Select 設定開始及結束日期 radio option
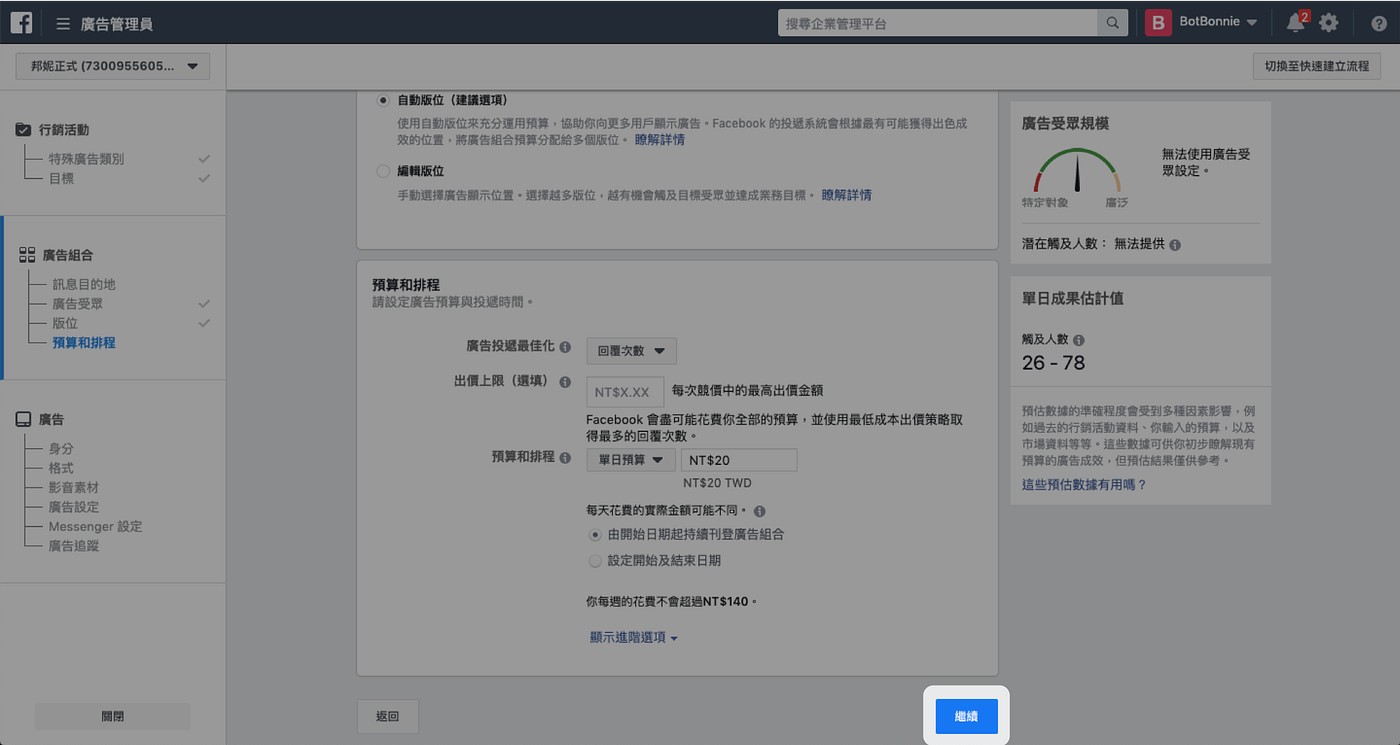Viewport: 1400px width, 745px height. (x=595, y=561)
